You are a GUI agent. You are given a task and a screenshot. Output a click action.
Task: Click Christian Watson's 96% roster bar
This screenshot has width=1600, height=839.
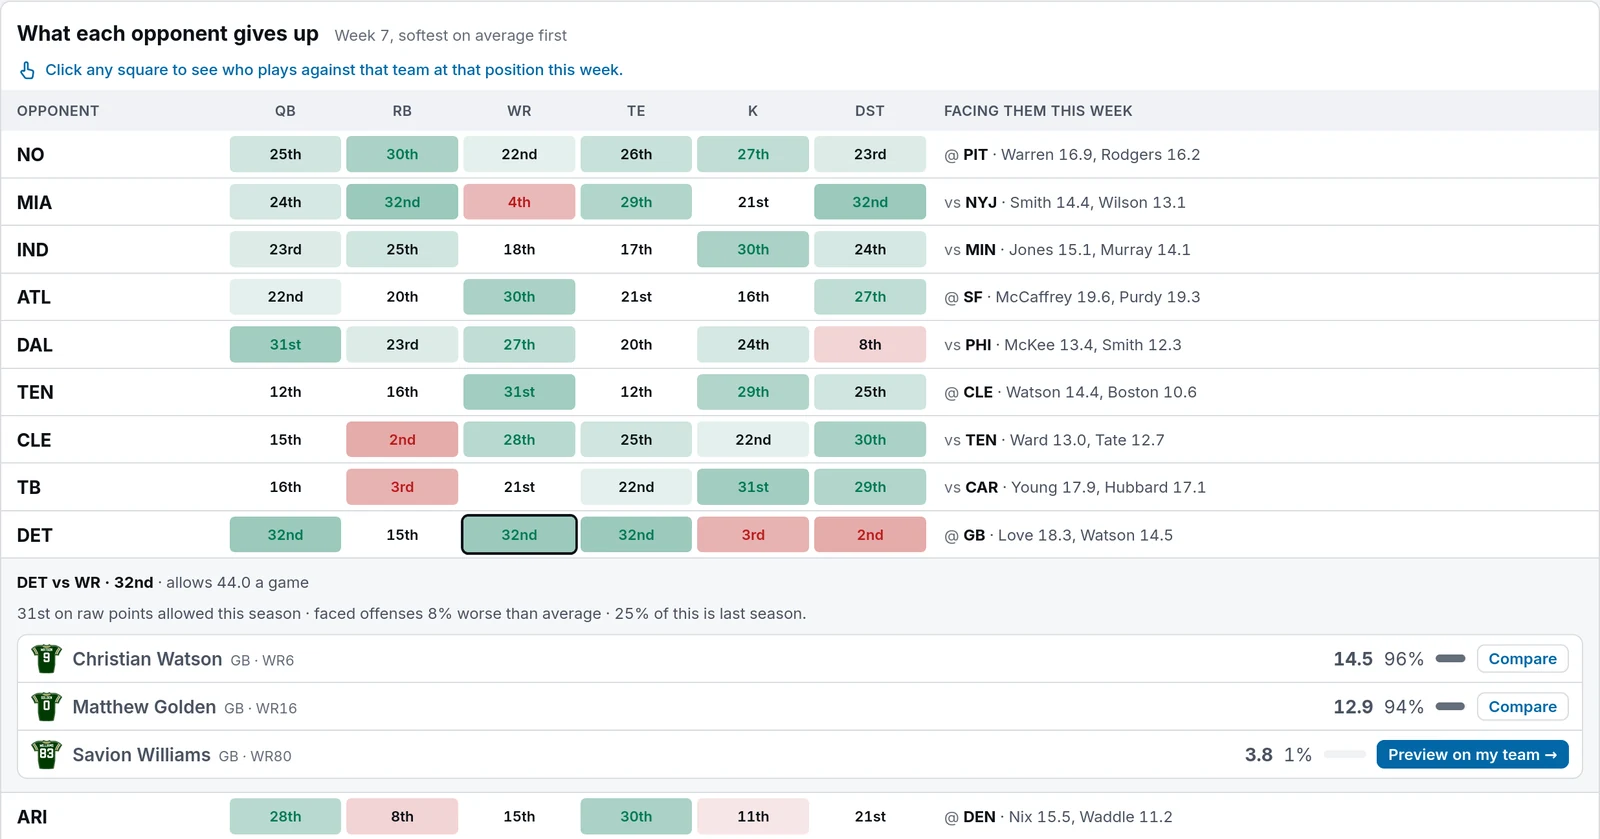click(x=1450, y=659)
